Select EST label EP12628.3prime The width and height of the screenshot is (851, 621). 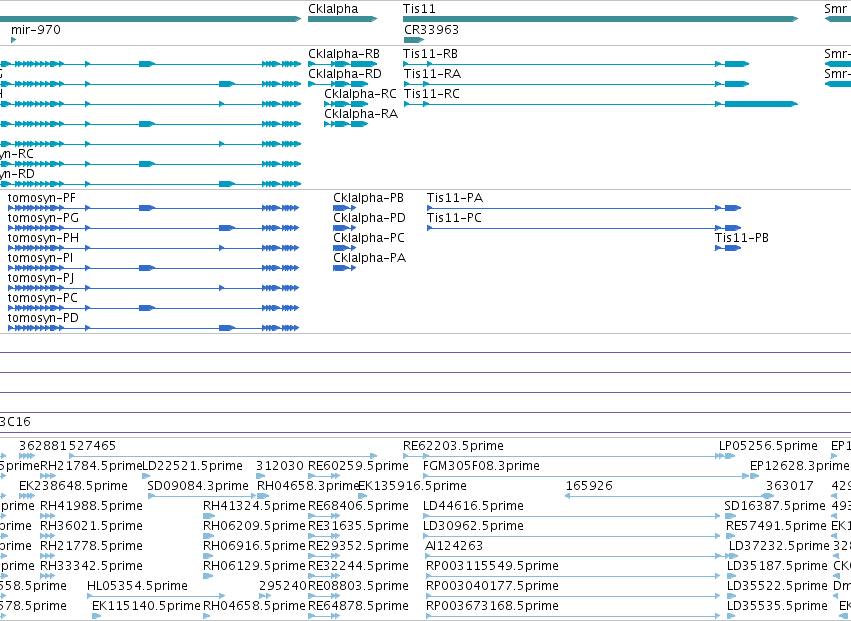coord(799,466)
